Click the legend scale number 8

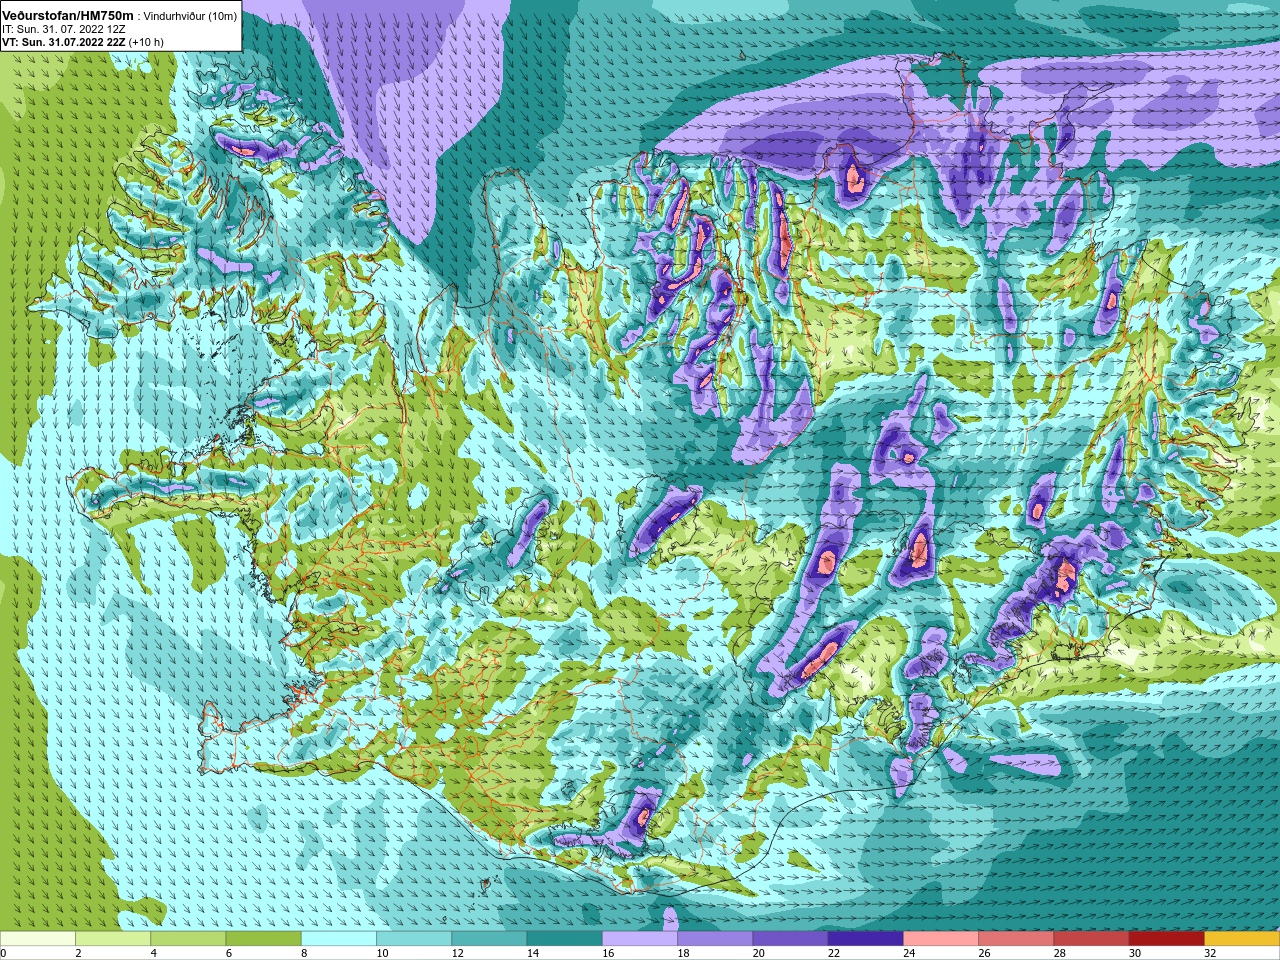coord(302,953)
